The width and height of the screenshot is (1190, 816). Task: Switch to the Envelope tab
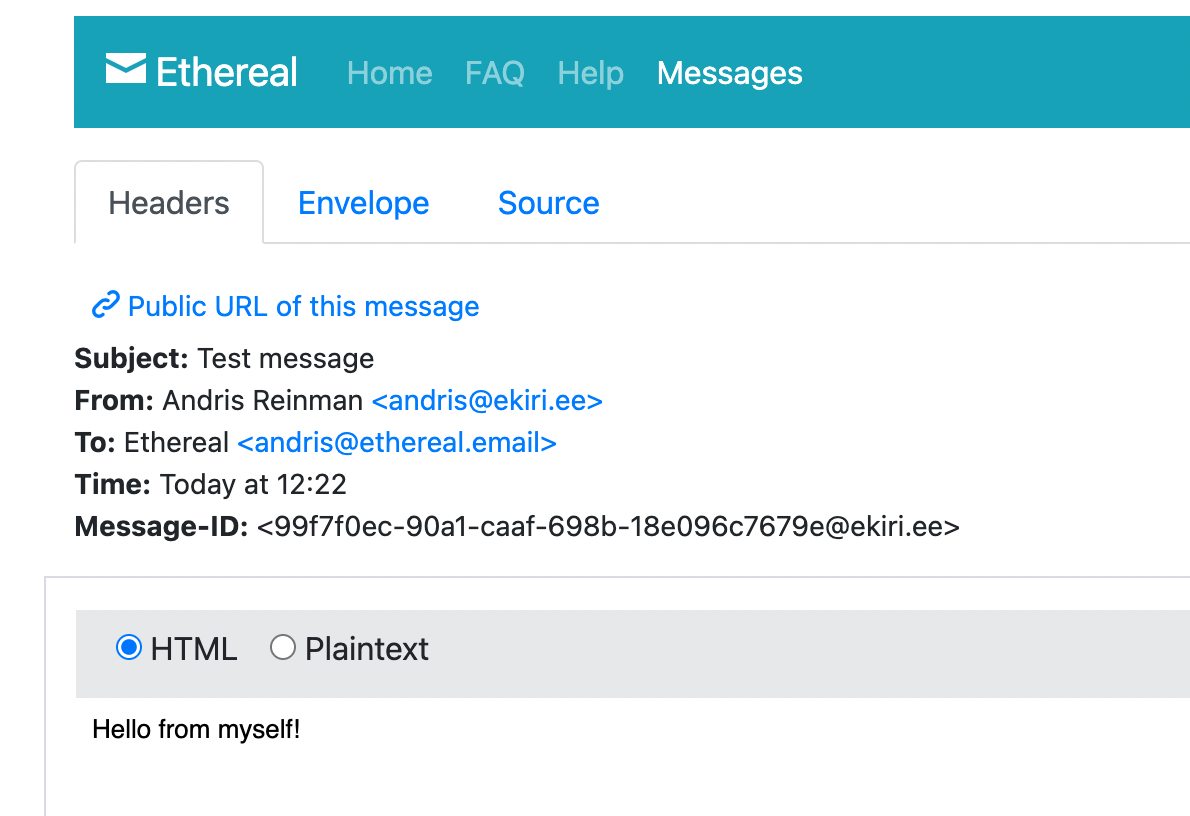[363, 203]
